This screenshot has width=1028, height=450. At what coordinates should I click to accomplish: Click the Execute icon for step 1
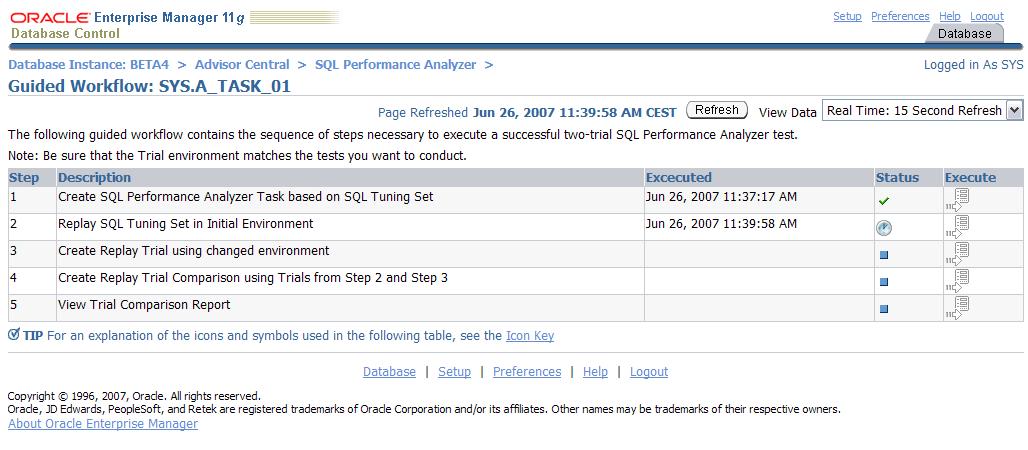pyautogui.click(x=957, y=200)
